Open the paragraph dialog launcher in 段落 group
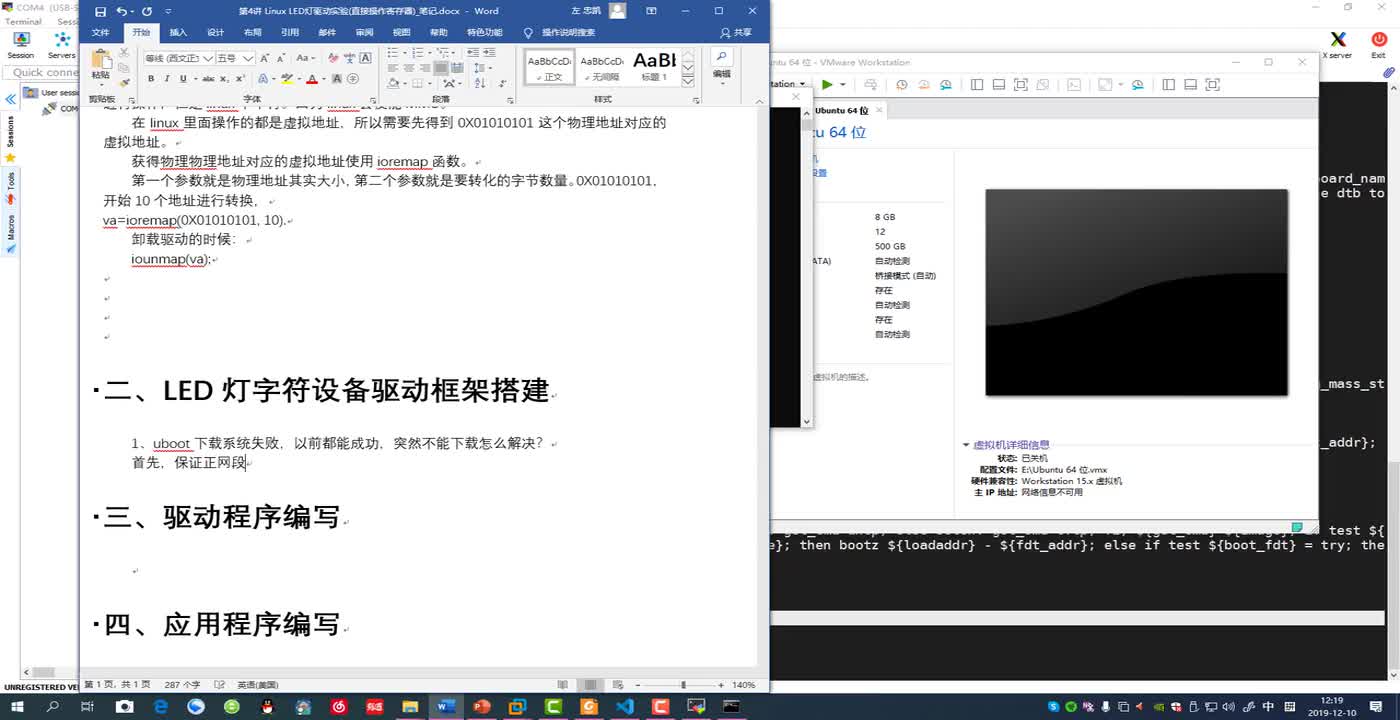Viewport: 1400px width, 720px height. tap(509, 100)
